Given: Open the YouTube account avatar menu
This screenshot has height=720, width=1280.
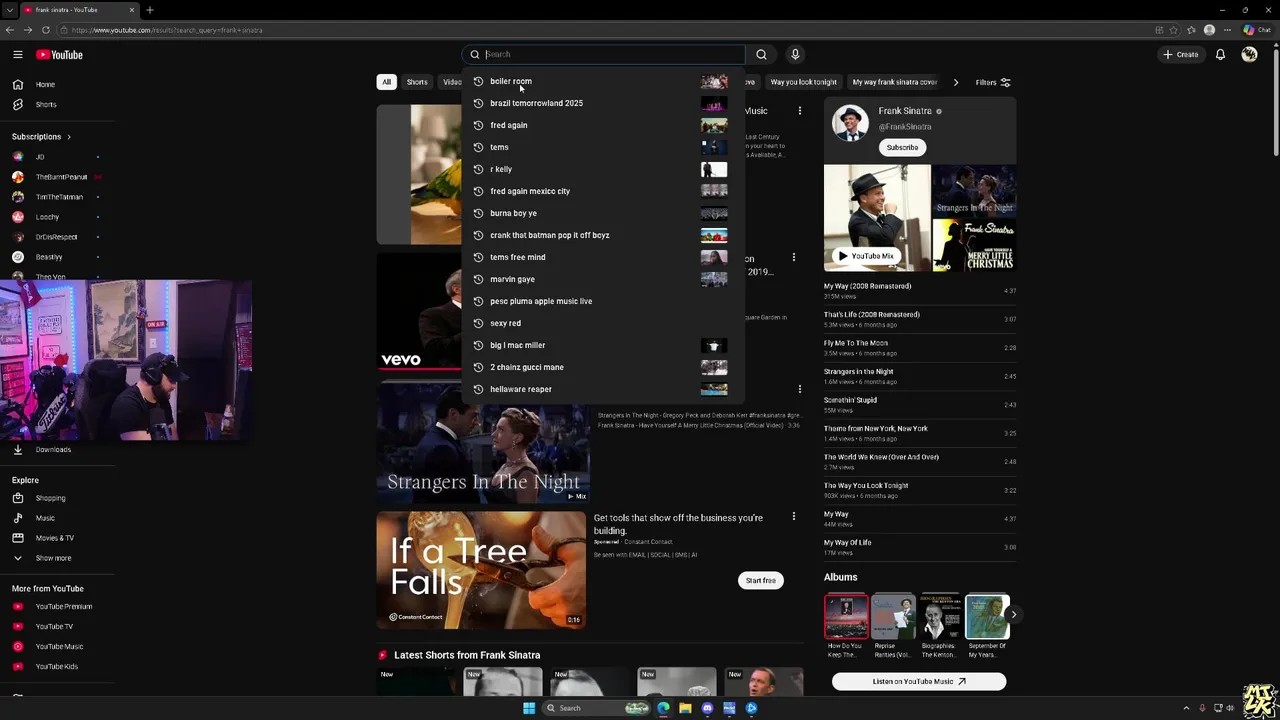Looking at the screenshot, I should pos(1249,54).
